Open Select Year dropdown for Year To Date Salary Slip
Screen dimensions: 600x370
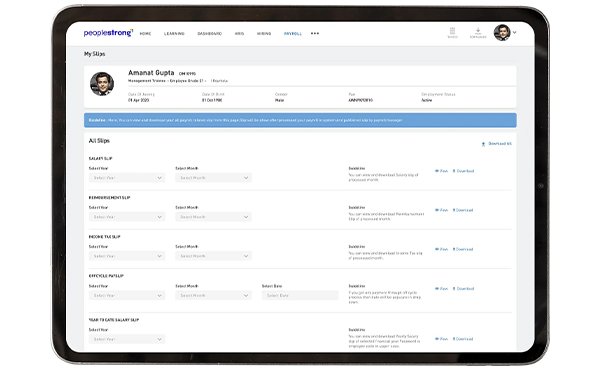[127, 339]
